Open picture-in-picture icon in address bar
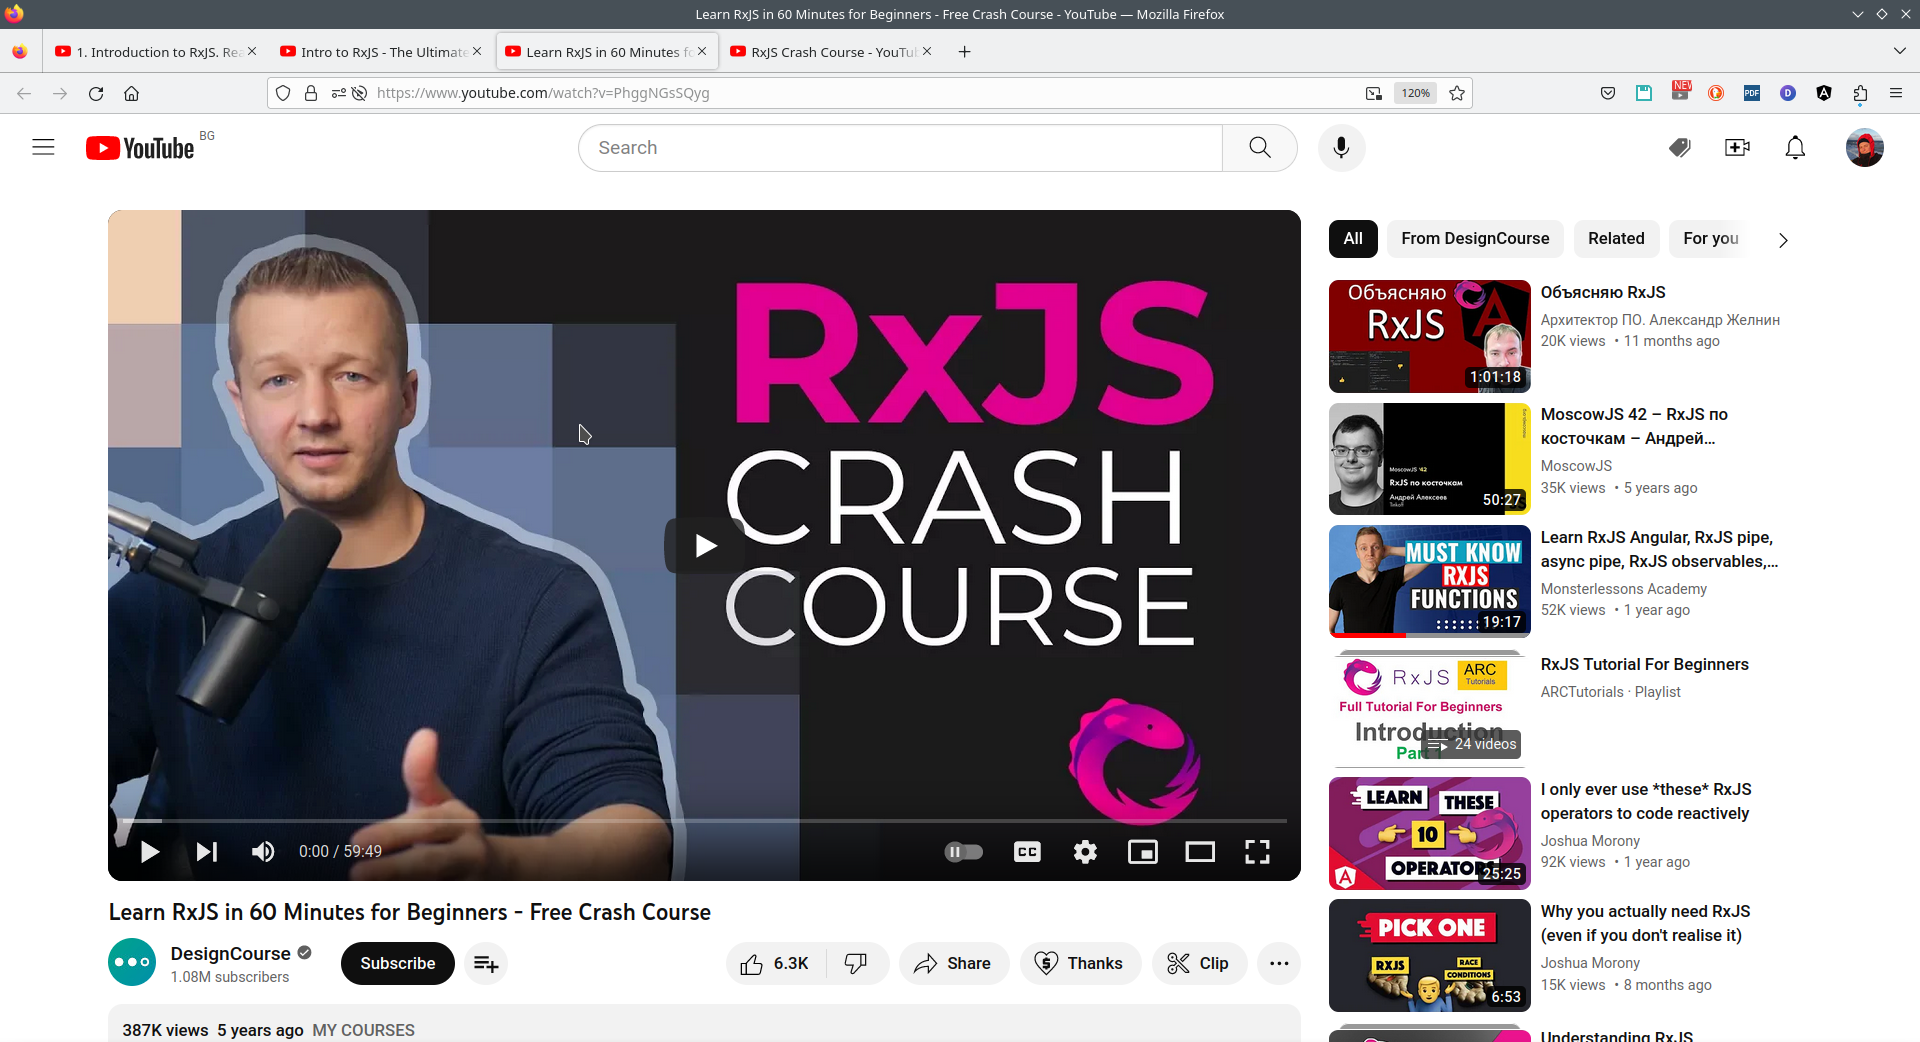The image size is (1920, 1042). [1374, 93]
